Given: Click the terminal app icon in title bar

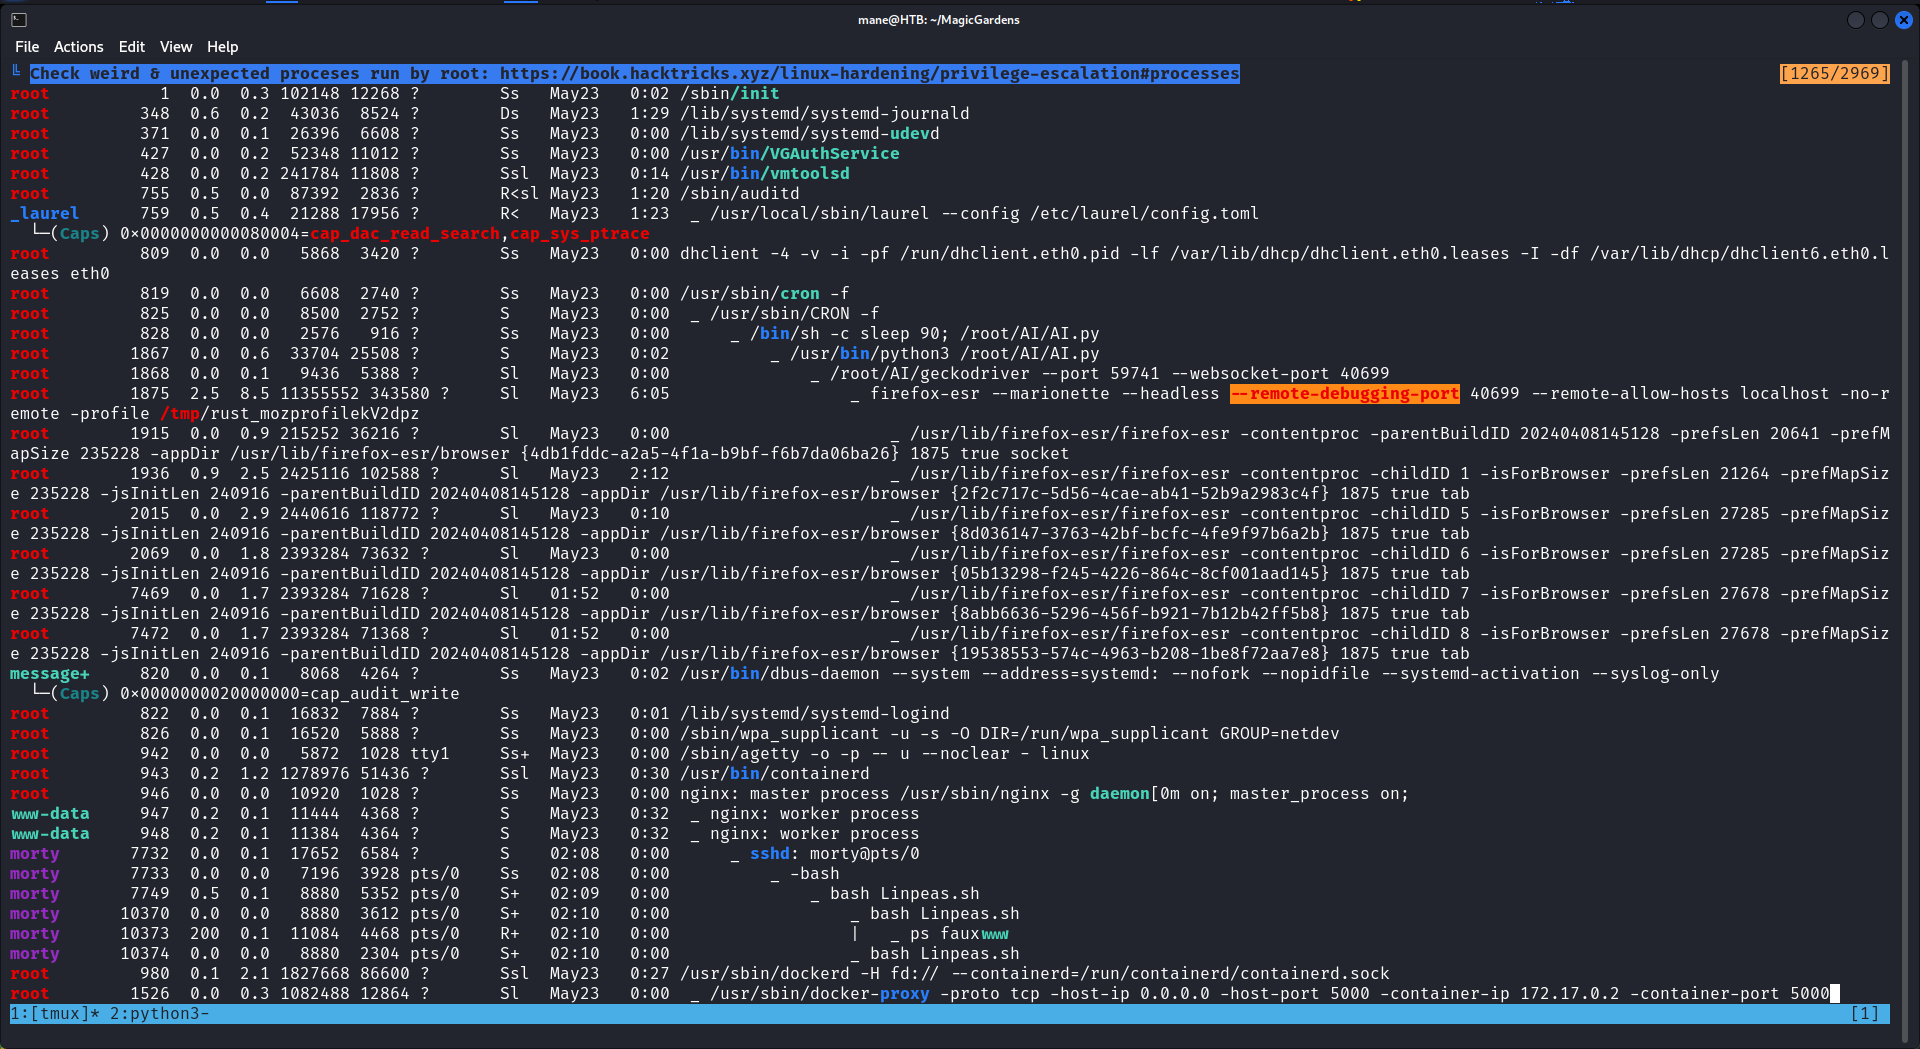Looking at the screenshot, I should click(x=19, y=19).
